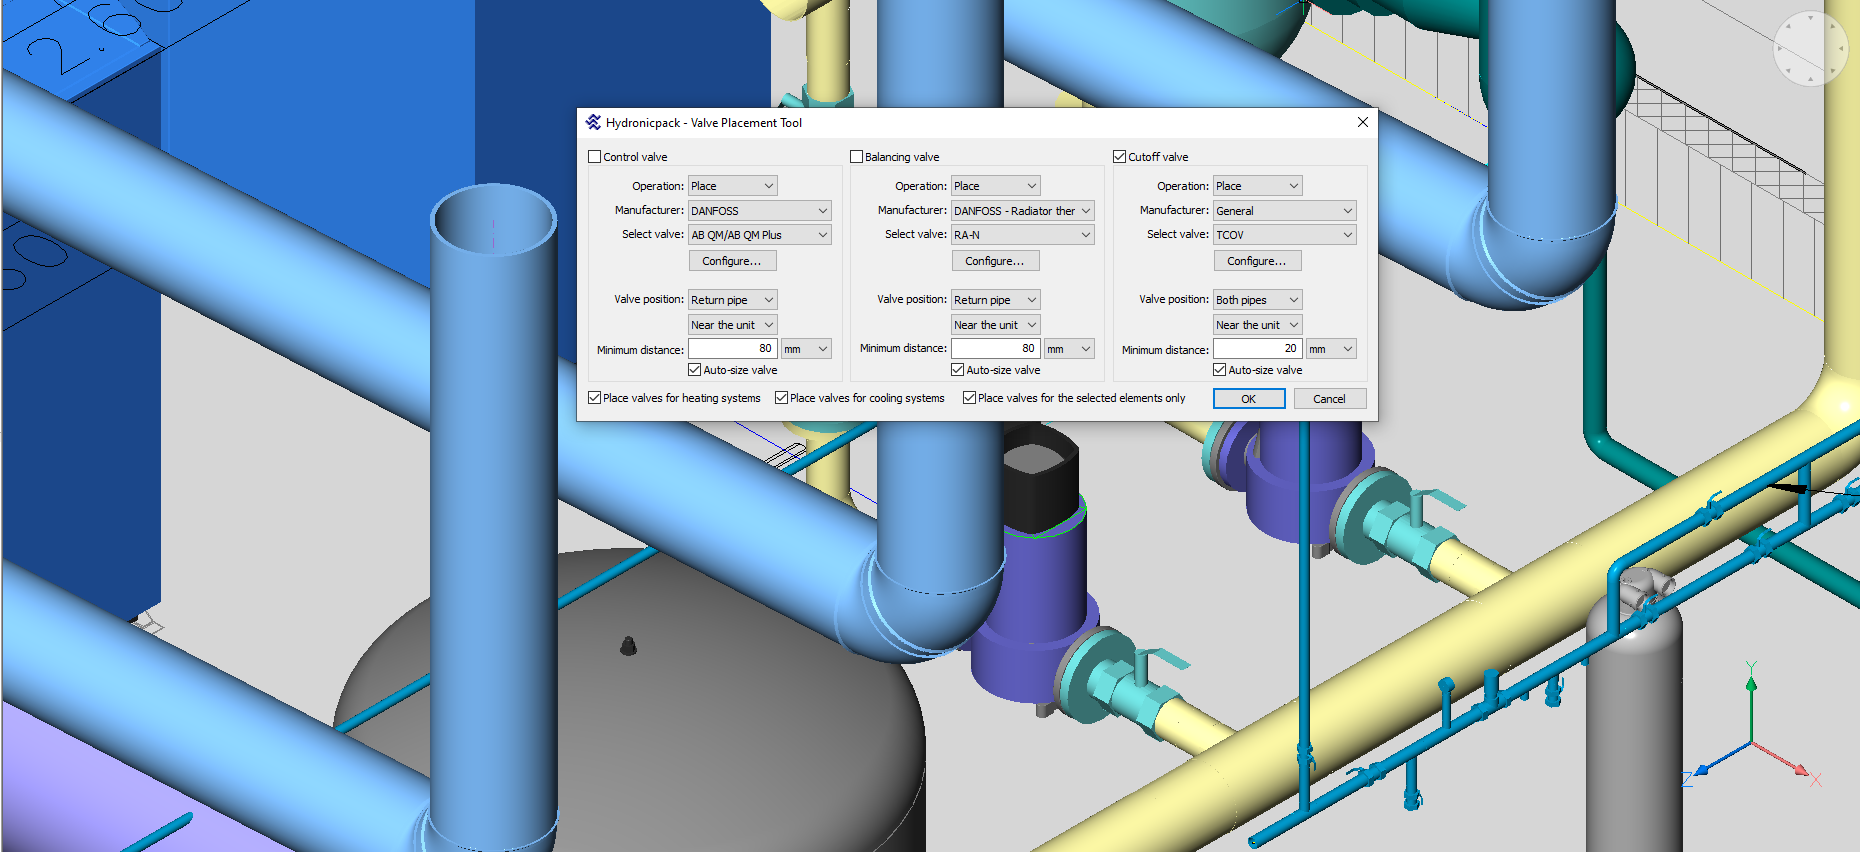This screenshot has width=1860, height=852.
Task: Uncheck the Cutoff valve checkbox
Action: click(1120, 157)
